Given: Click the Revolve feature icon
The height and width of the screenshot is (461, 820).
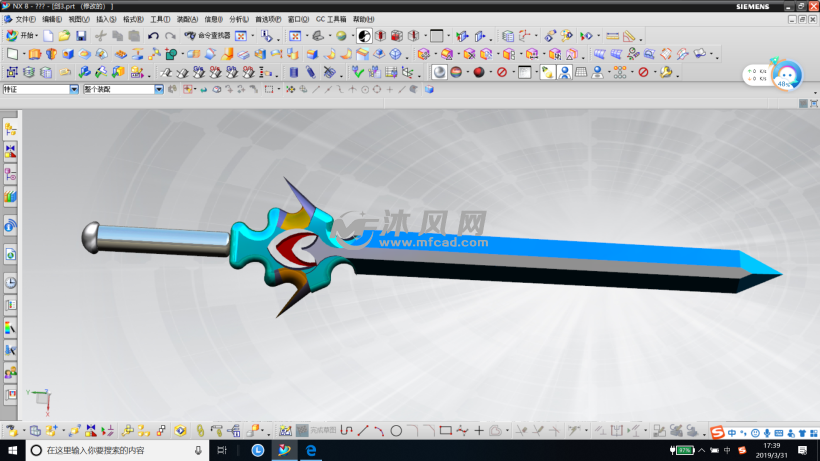Looking at the screenshot, I should pyautogui.click(x=51, y=54).
